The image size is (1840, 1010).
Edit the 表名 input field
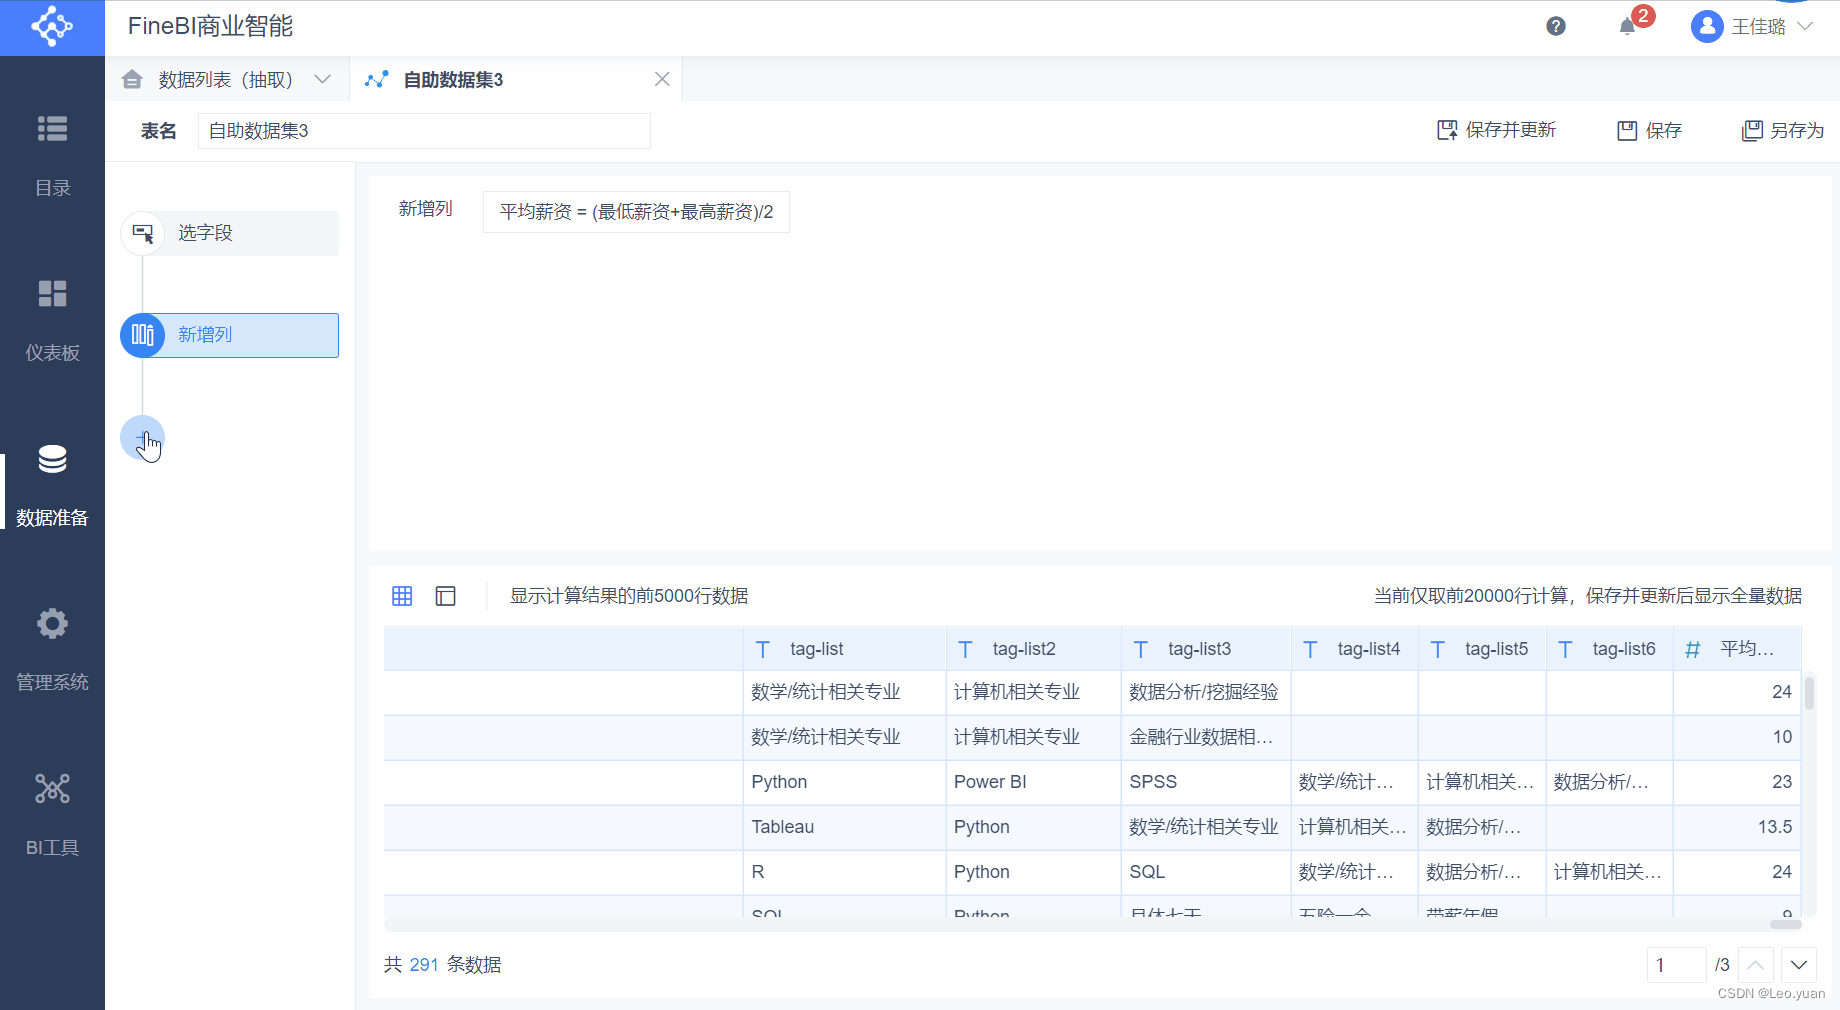pyautogui.click(x=424, y=131)
